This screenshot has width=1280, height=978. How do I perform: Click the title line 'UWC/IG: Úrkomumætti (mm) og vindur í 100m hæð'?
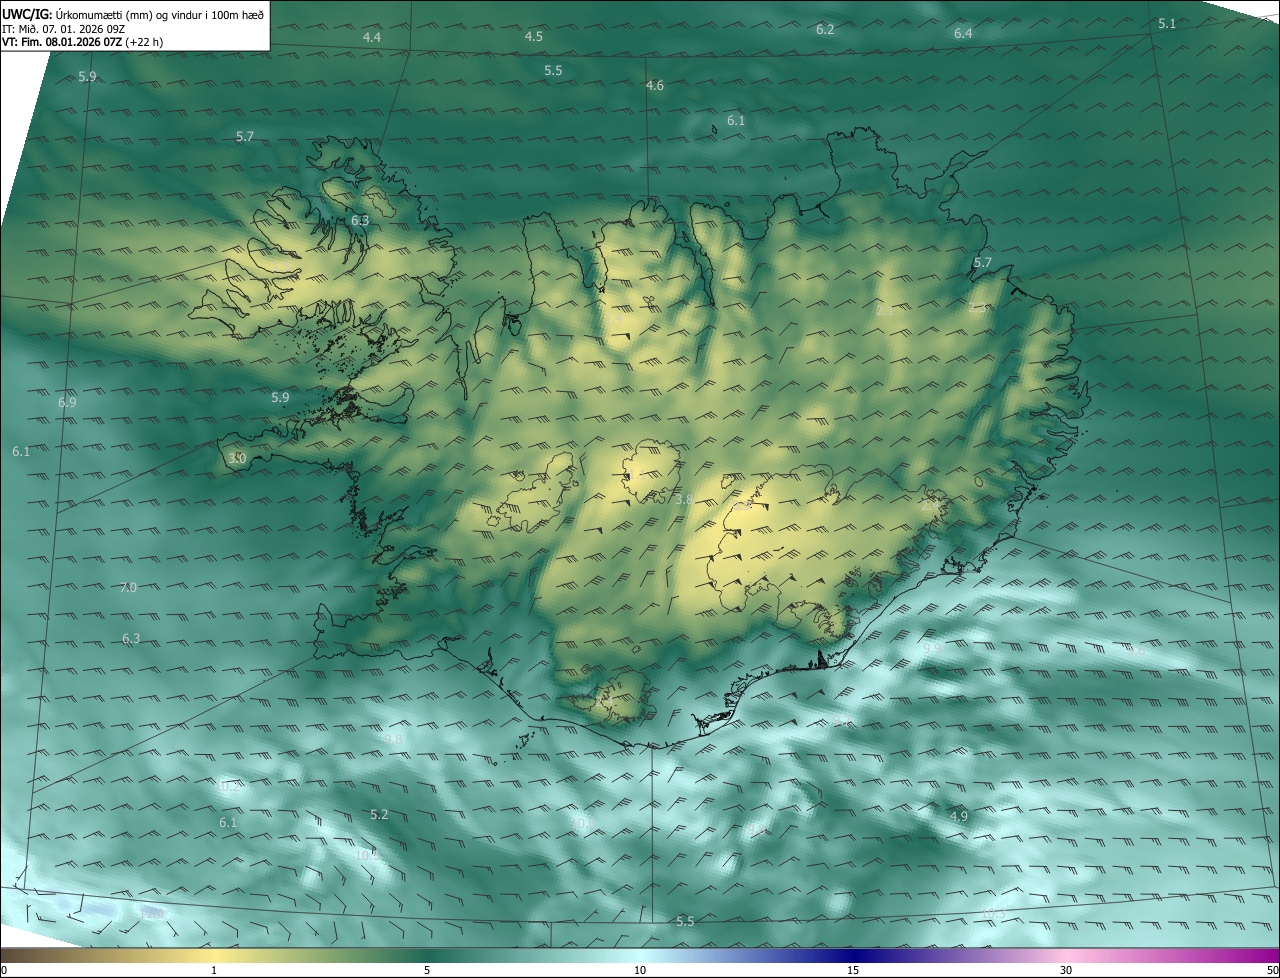(x=133, y=14)
